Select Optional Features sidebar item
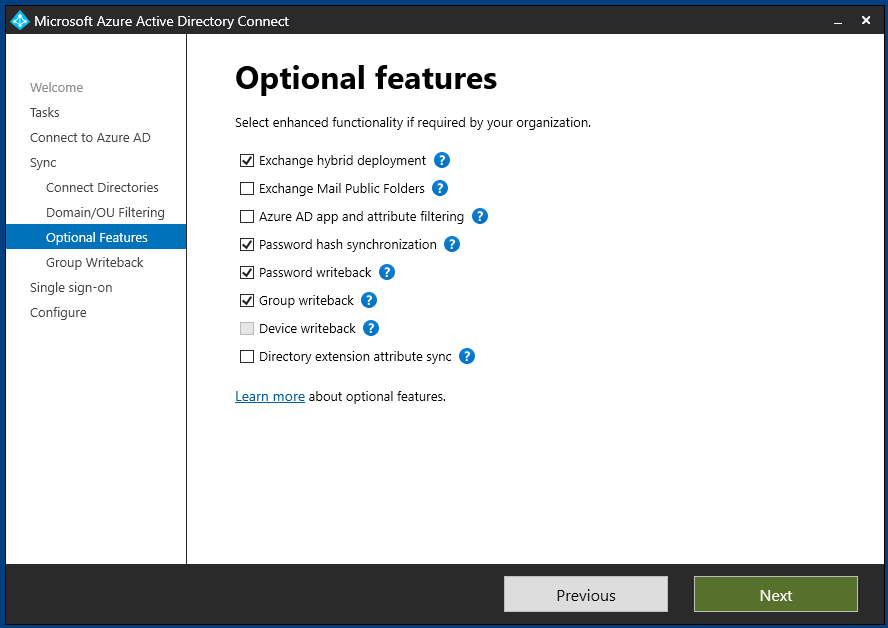Image resolution: width=888 pixels, height=628 pixels. 96,237
